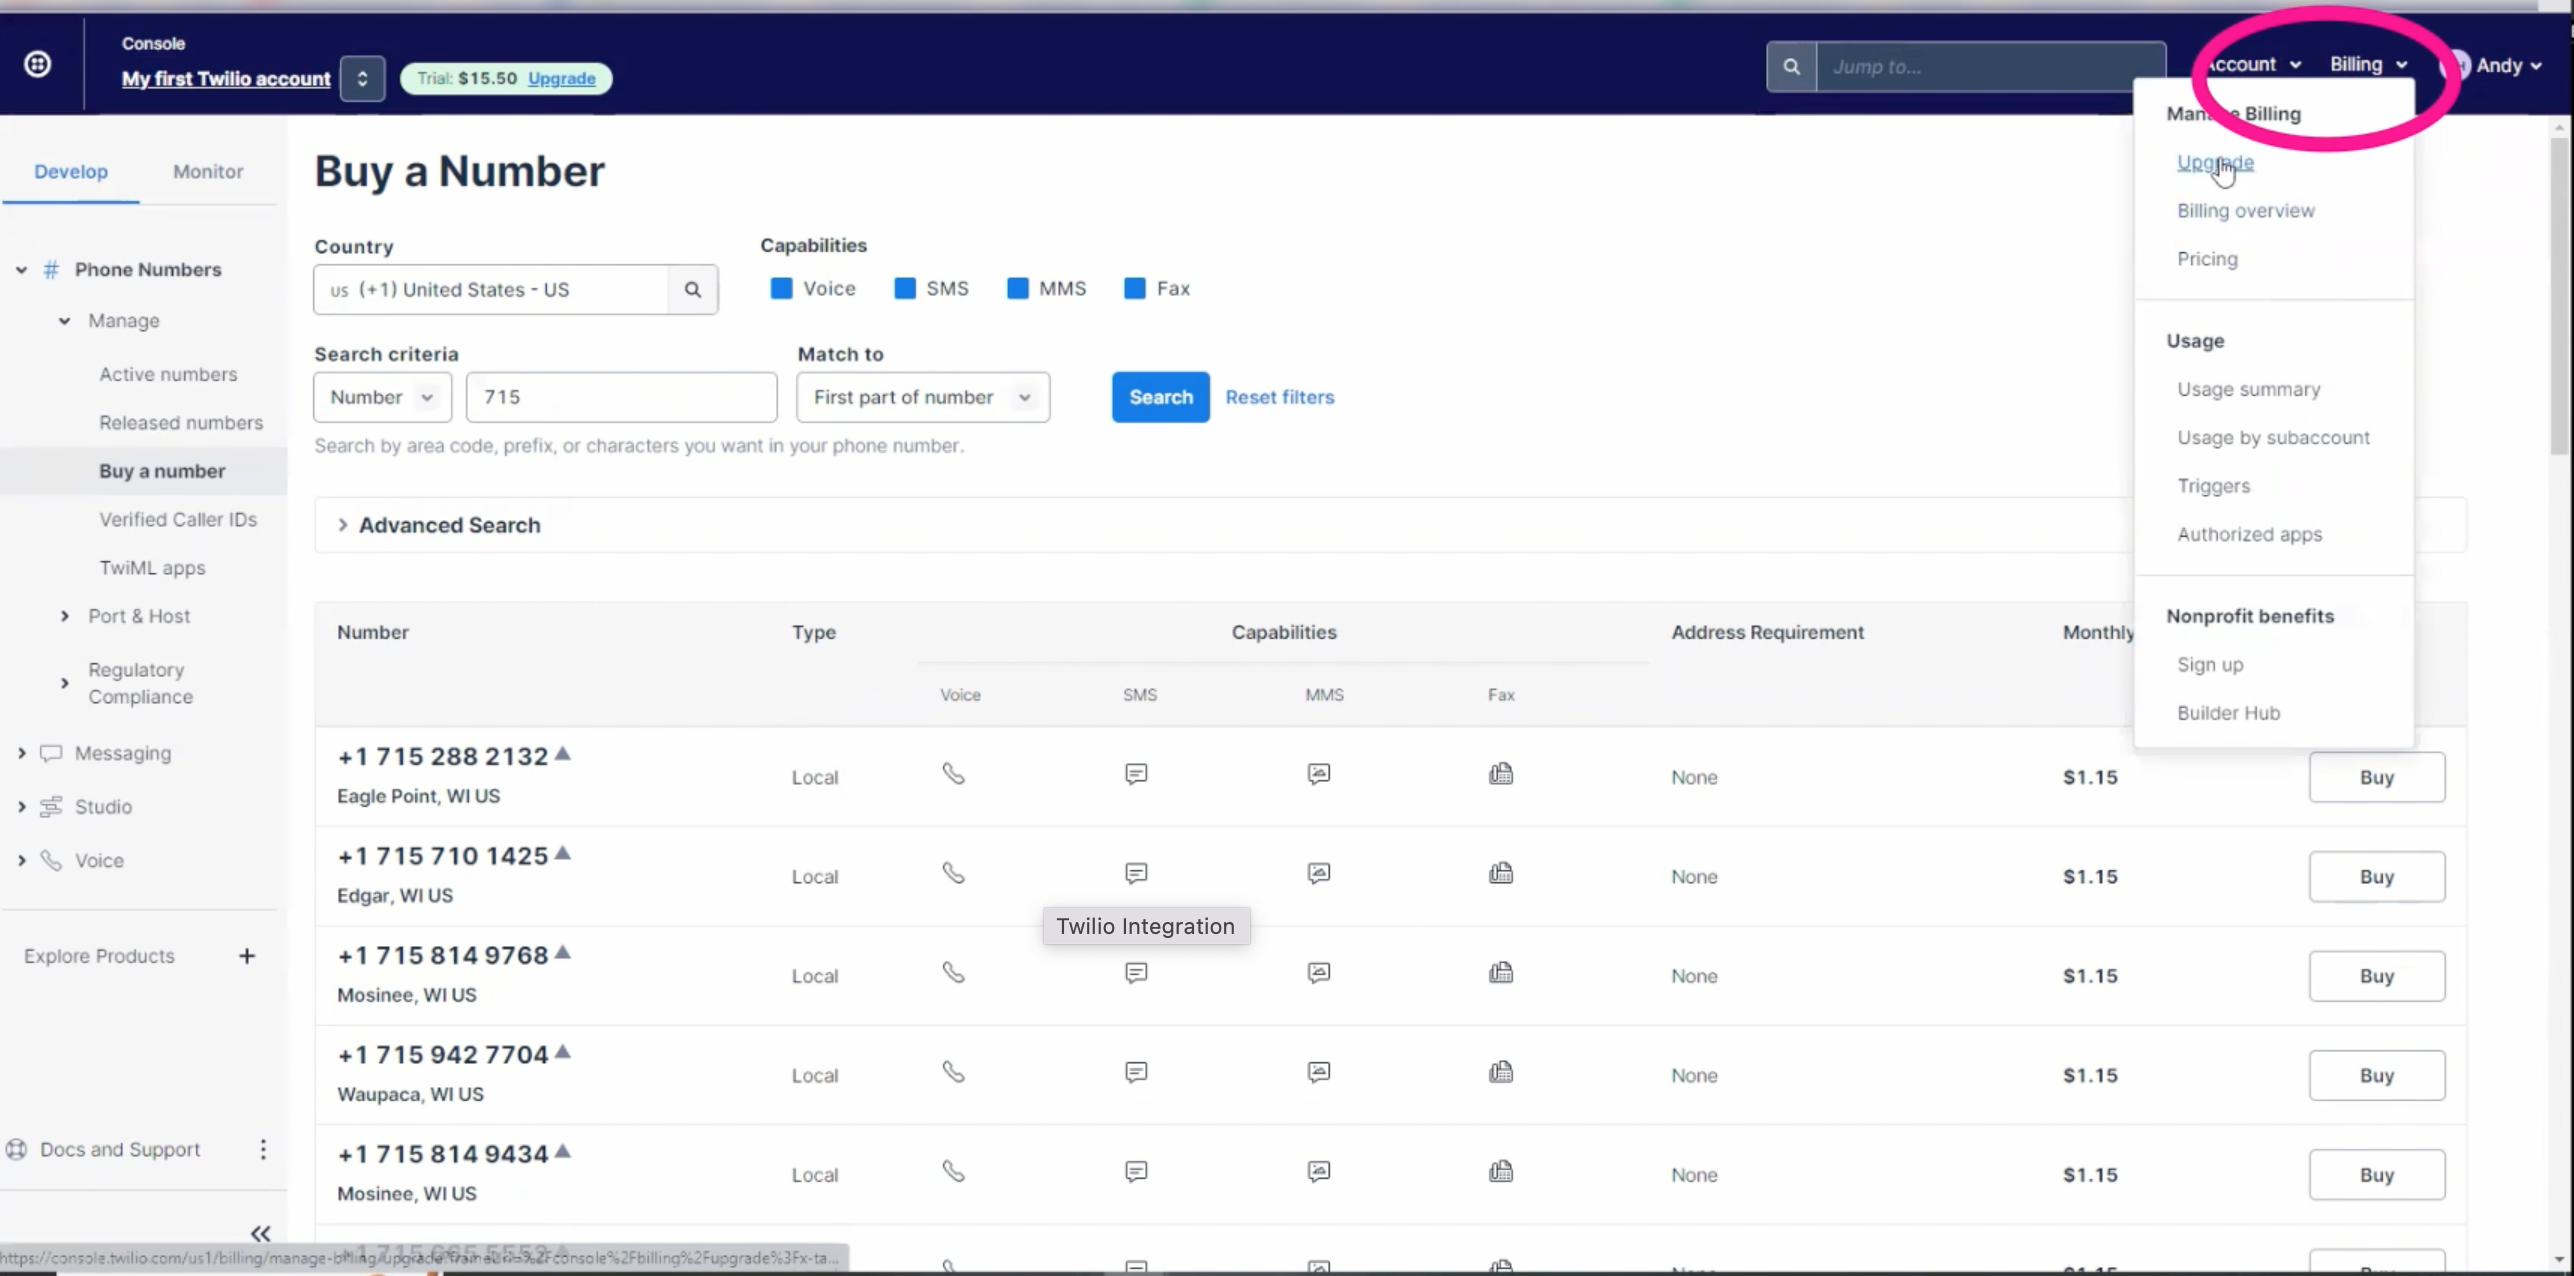This screenshot has height=1276, width=2574.
Task: Switch to the Monitor tab
Action: (208, 171)
